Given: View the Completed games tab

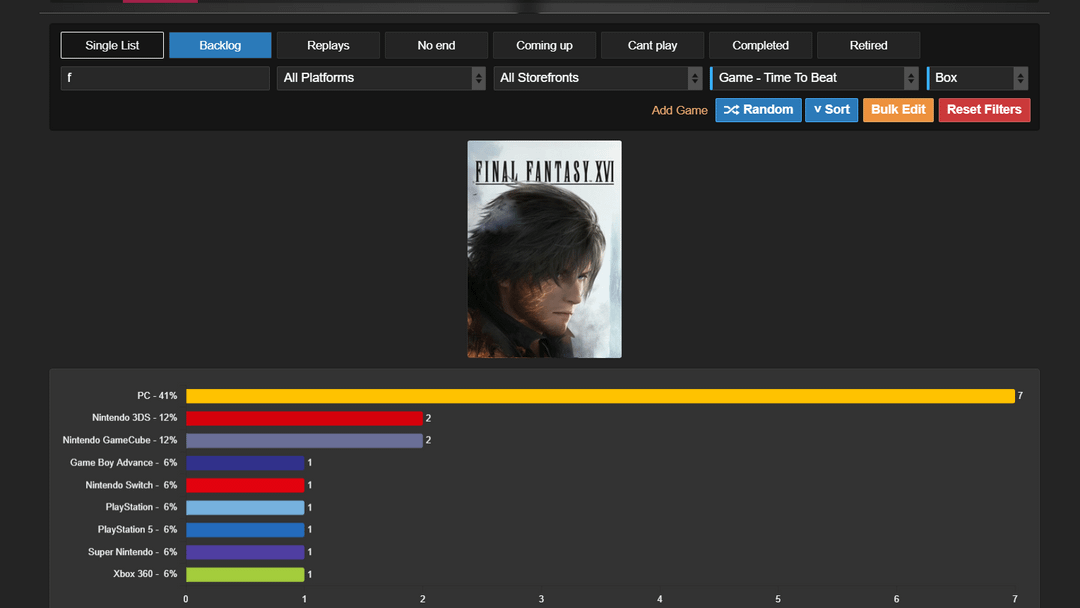Looking at the screenshot, I should click(760, 45).
